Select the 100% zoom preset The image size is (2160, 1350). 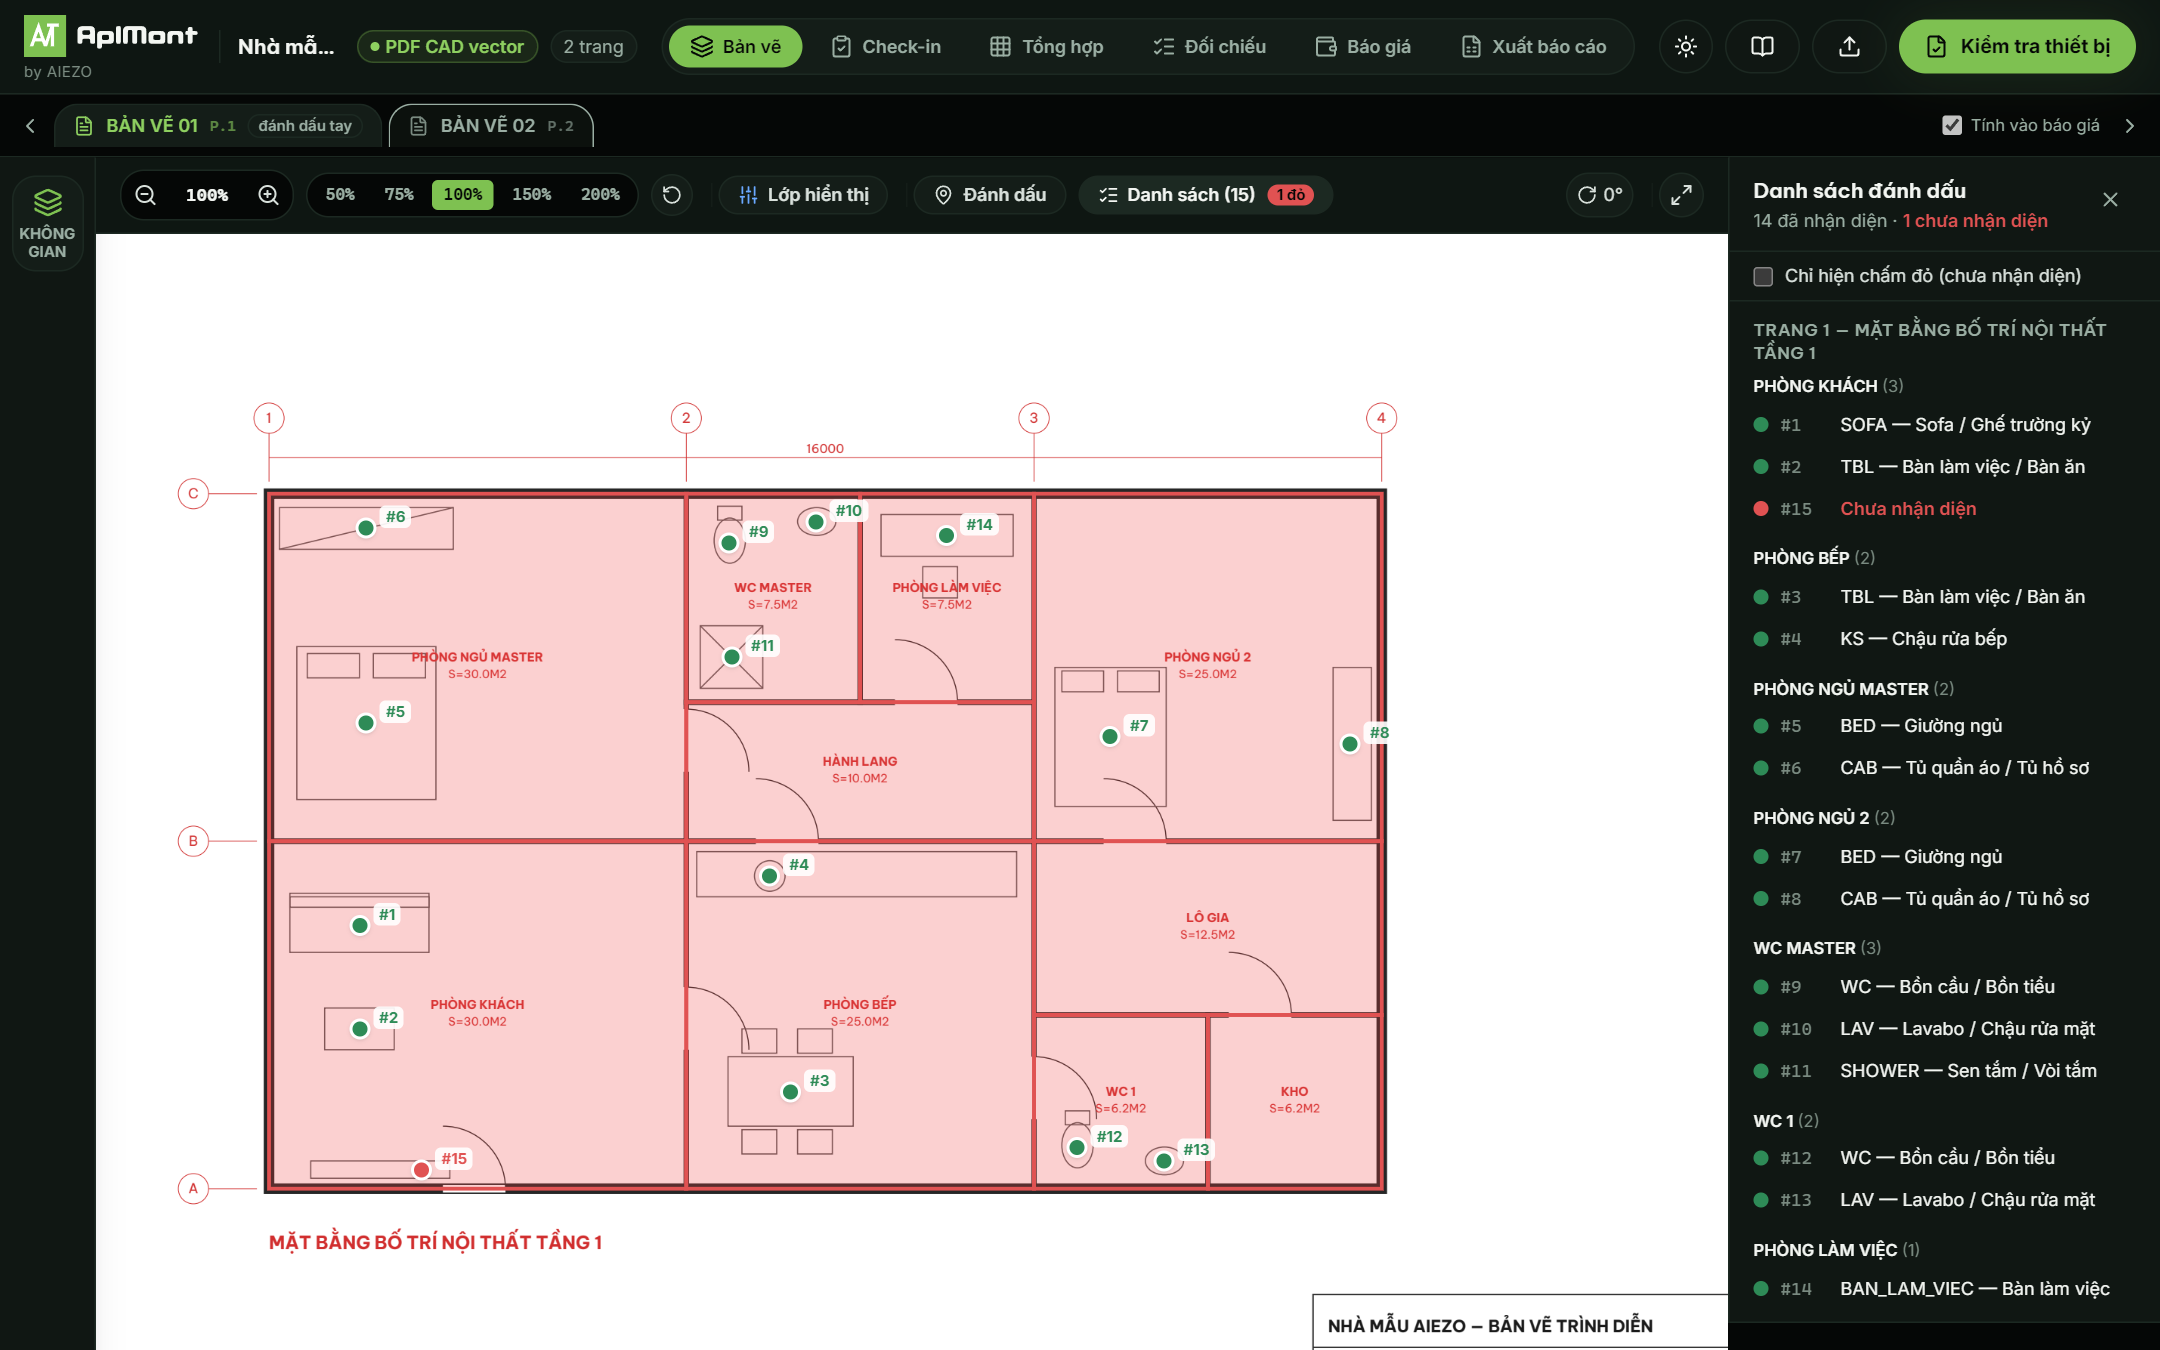click(463, 195)
